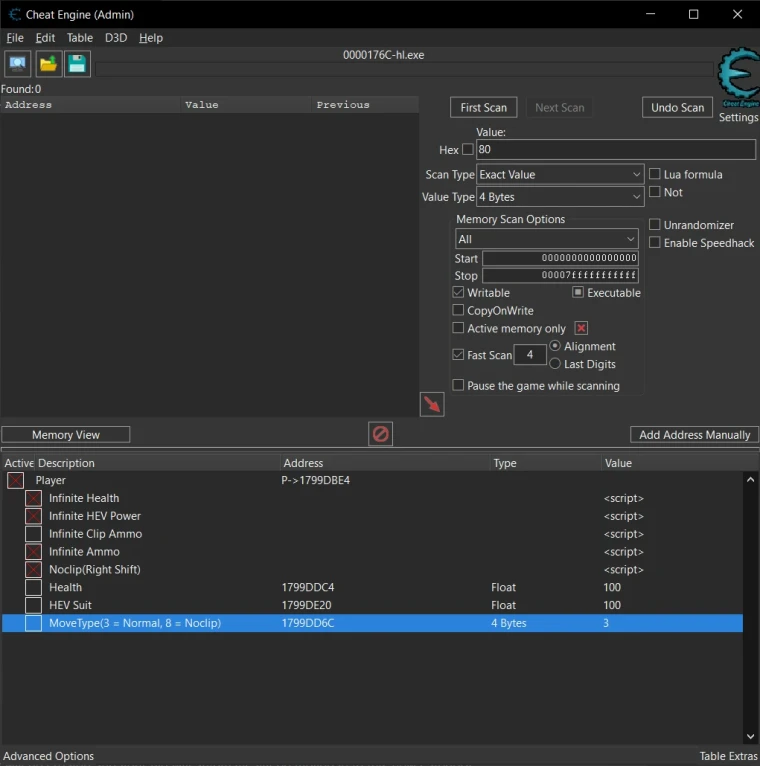Toggle the Fast Scan checkbox
Image resolution: width=760 pixels, height=766 pixels.
[458, 355]
